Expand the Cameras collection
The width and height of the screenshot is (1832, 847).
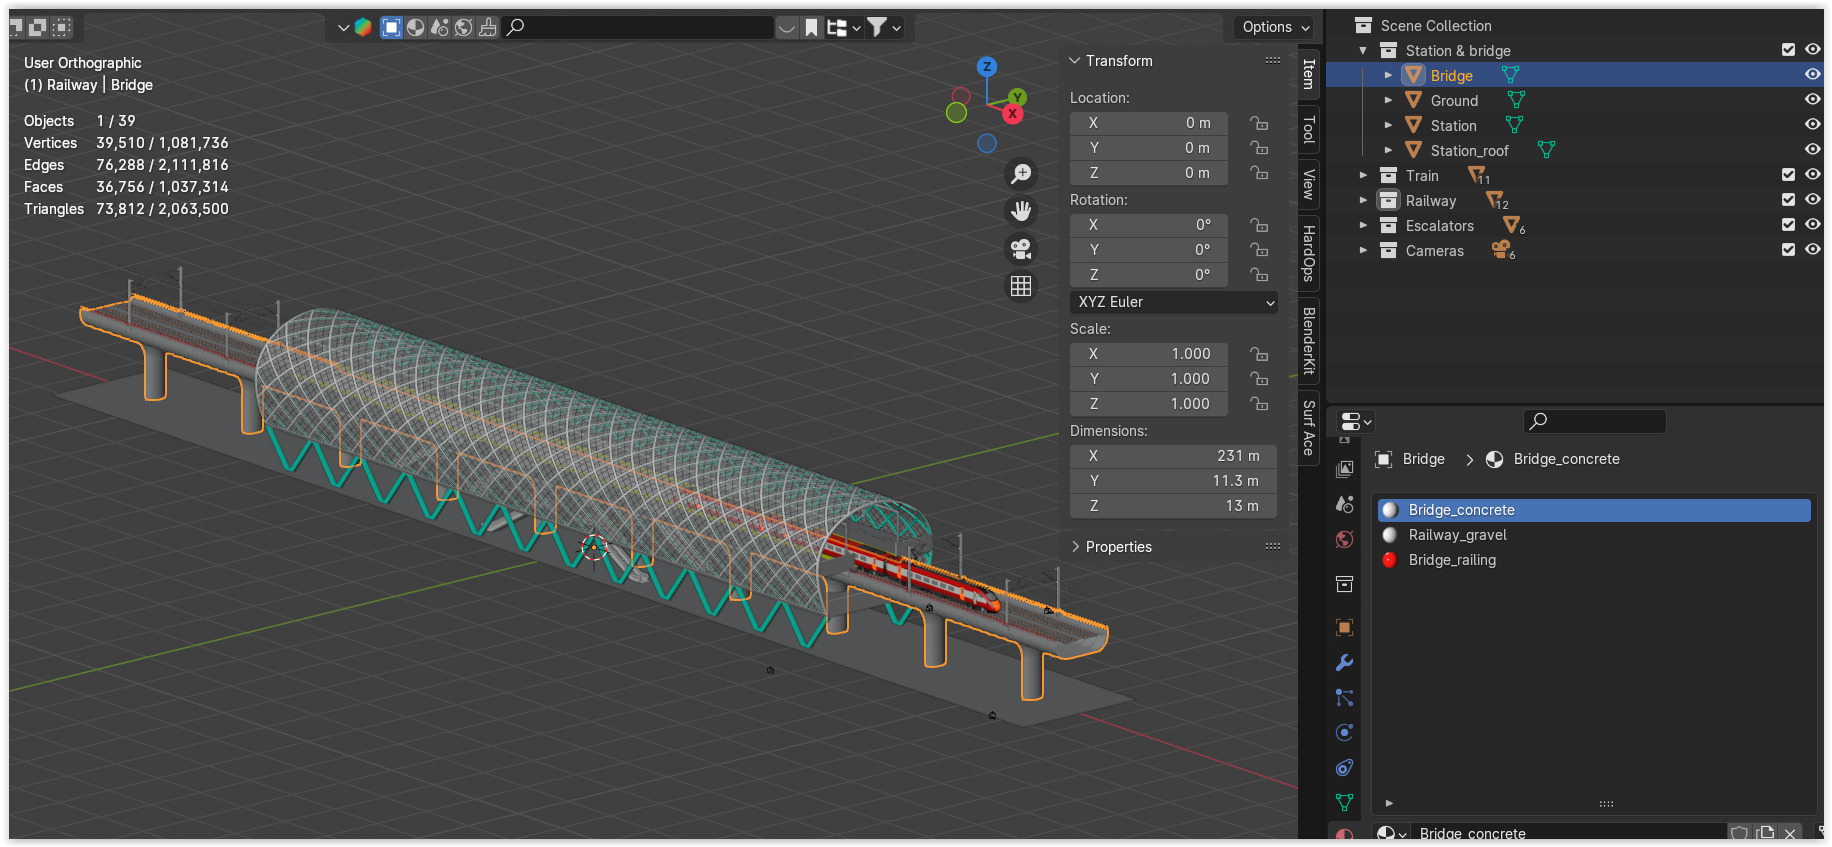coord(1363,250)
